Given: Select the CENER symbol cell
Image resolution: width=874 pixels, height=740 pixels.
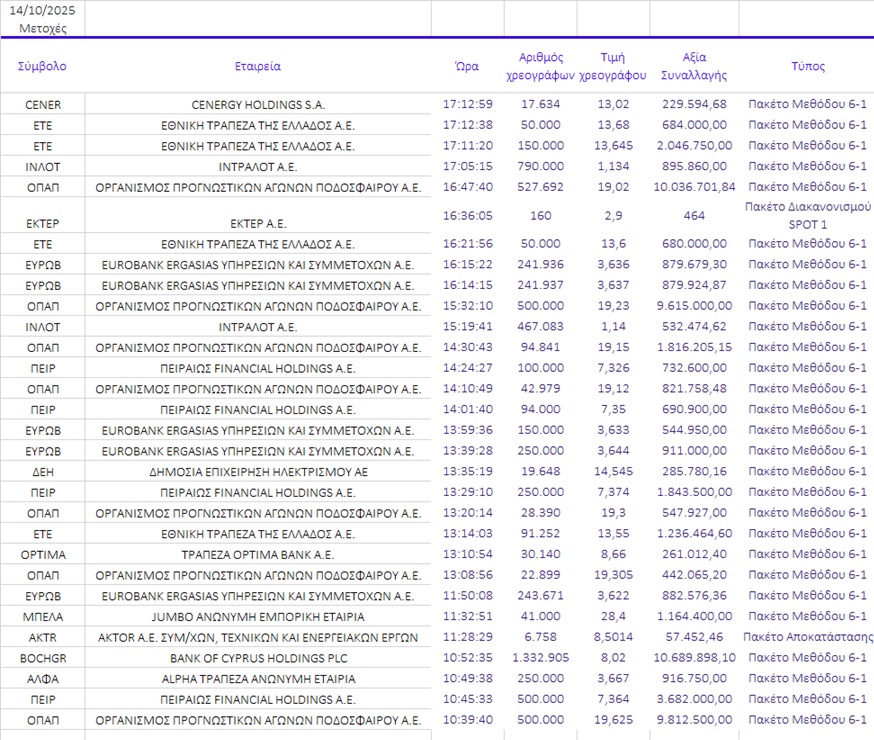Looking at the screenshot, I should pos(42,104).
